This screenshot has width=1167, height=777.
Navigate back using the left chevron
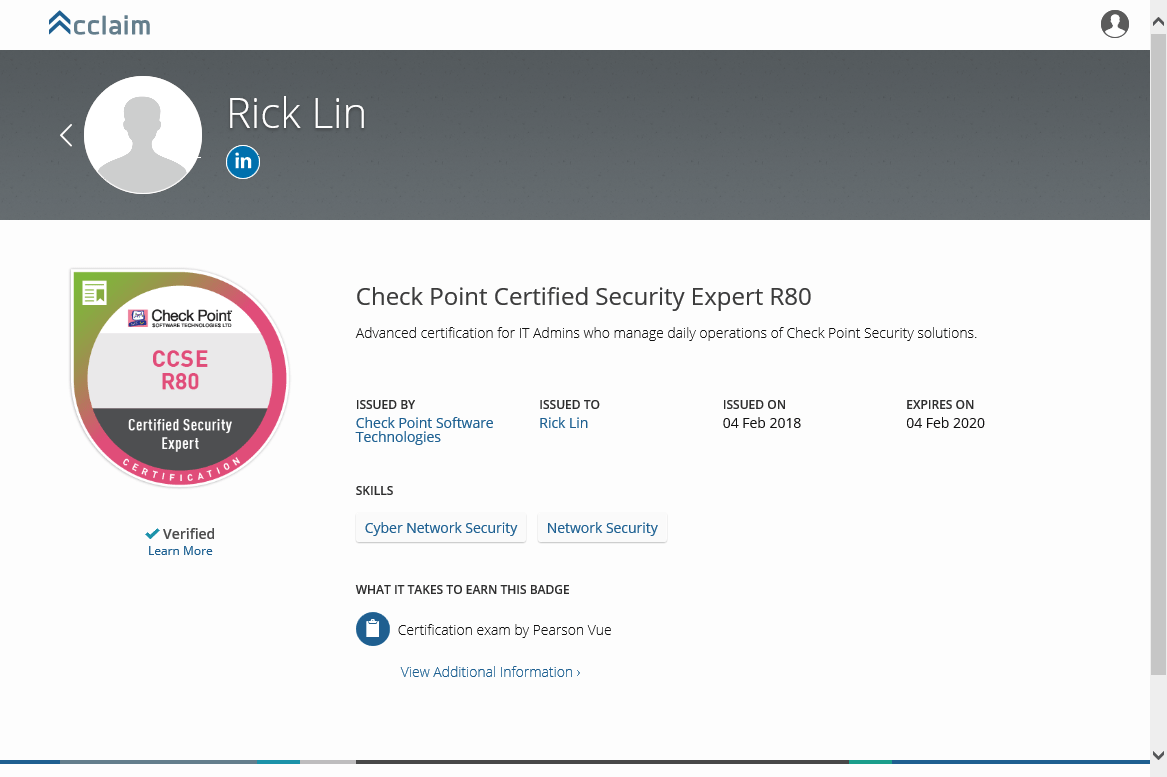65,134
